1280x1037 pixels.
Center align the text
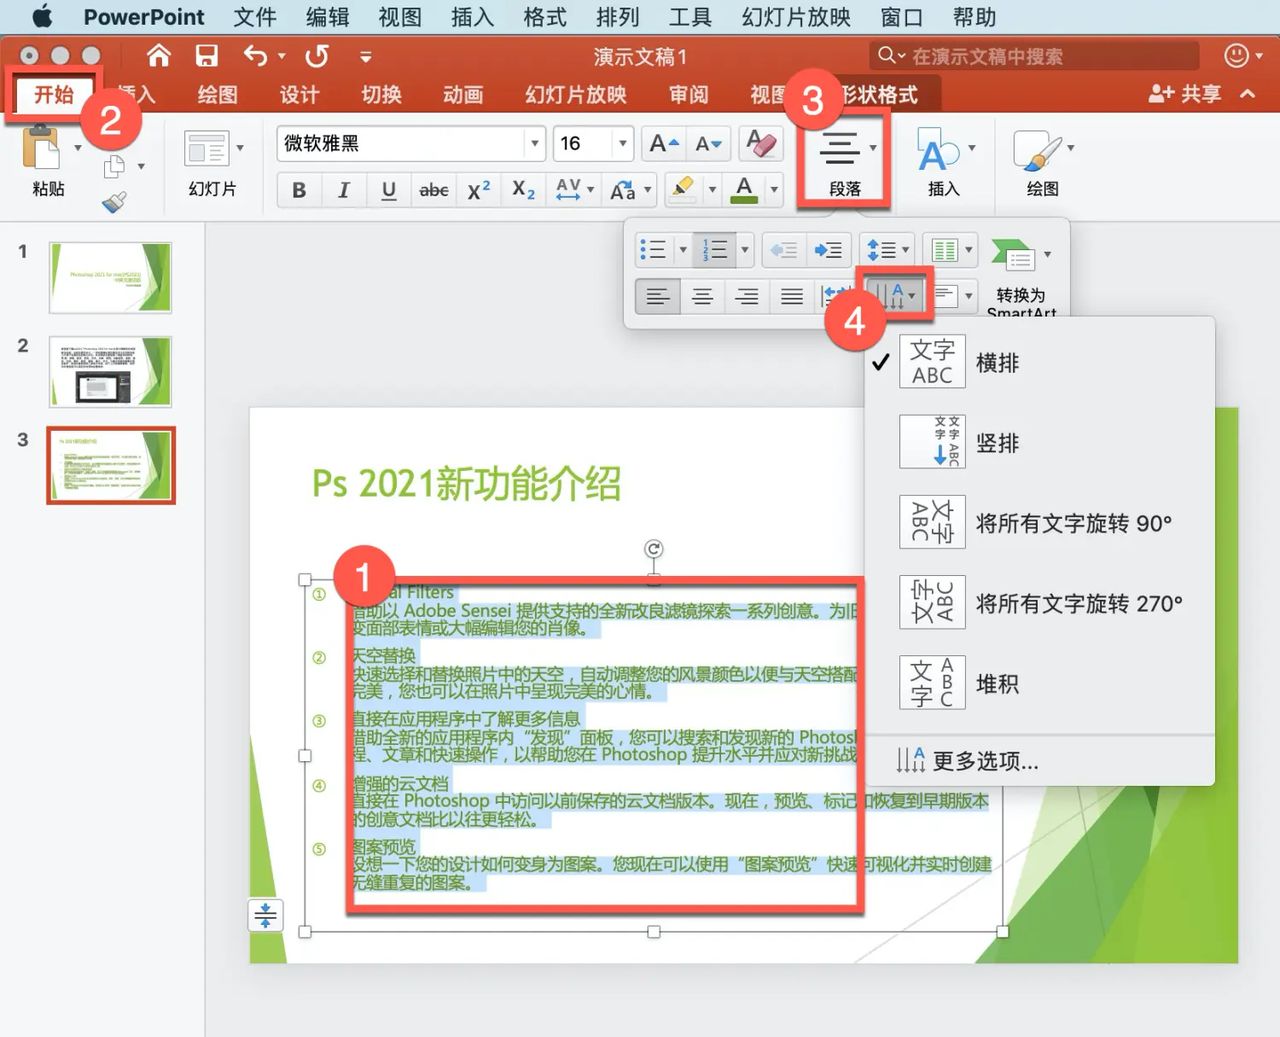(x=703, y=296)
